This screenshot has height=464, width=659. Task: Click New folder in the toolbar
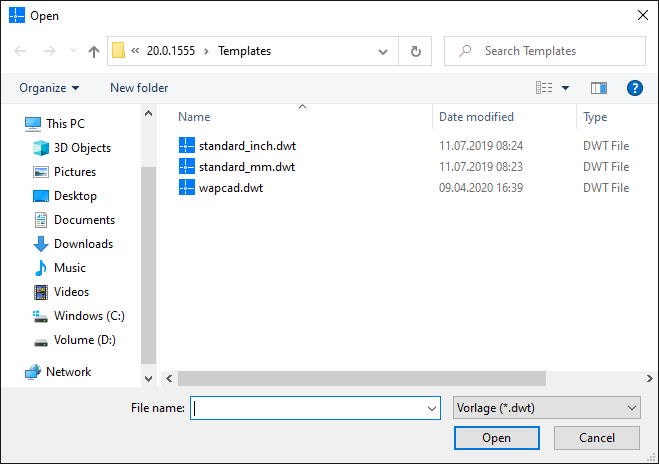click(139, 88)
